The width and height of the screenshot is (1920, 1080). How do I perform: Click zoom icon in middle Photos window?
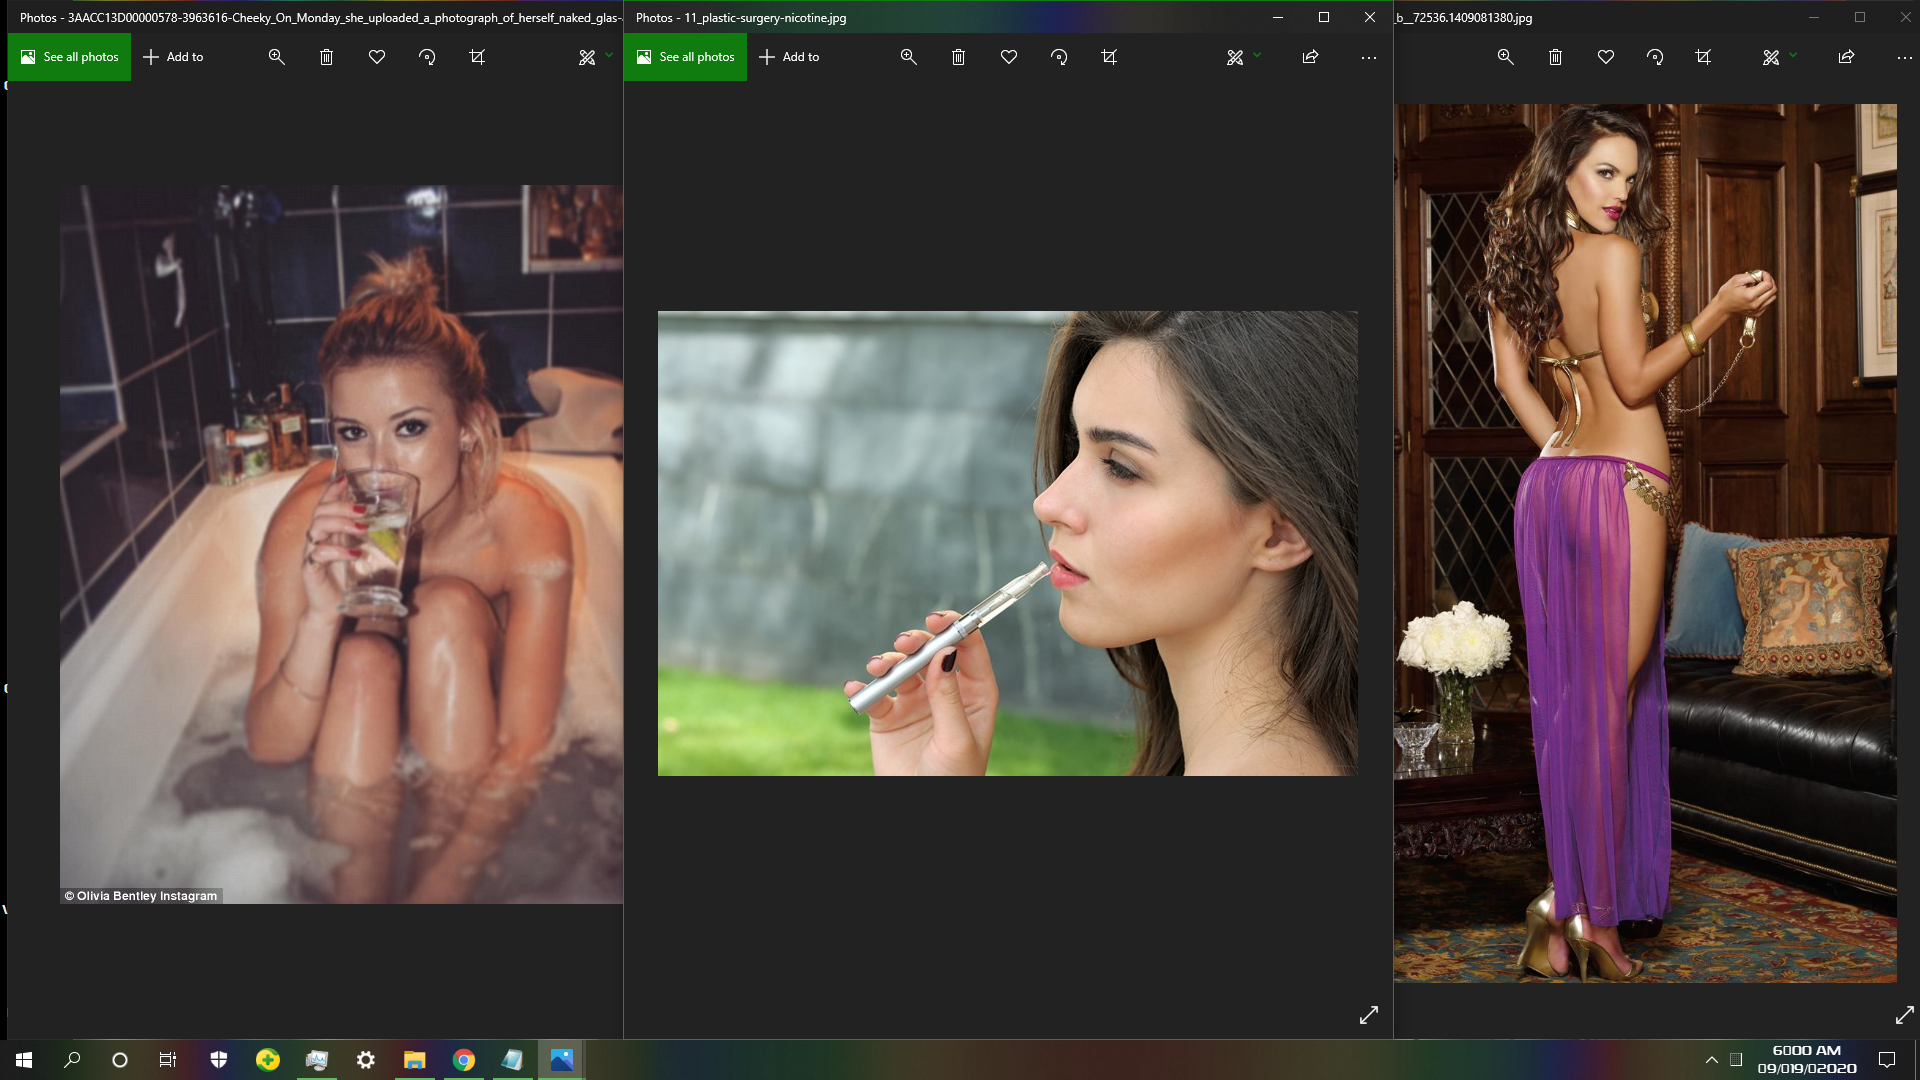coord(908,57)
